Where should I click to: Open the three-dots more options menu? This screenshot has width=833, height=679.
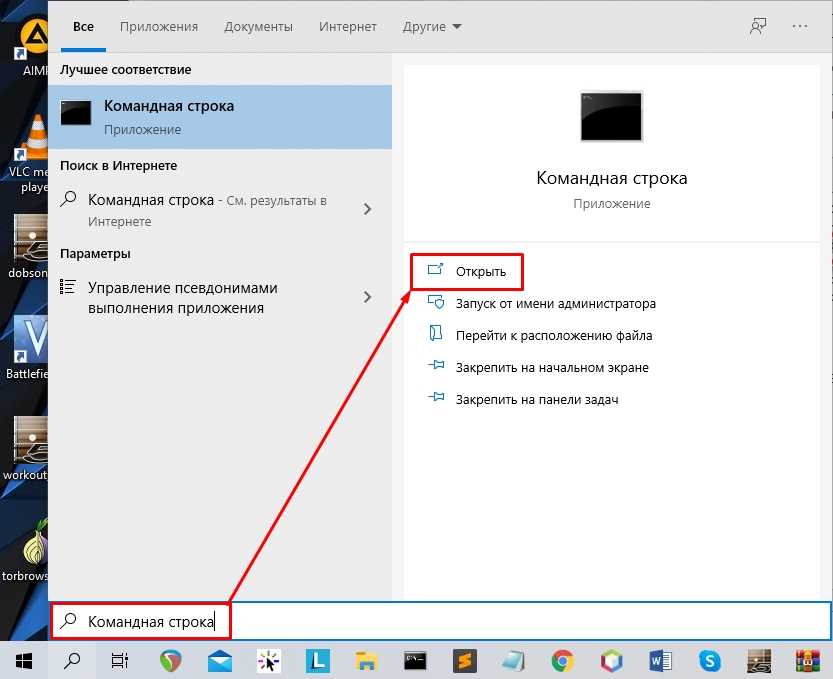[x=800, y=27]
